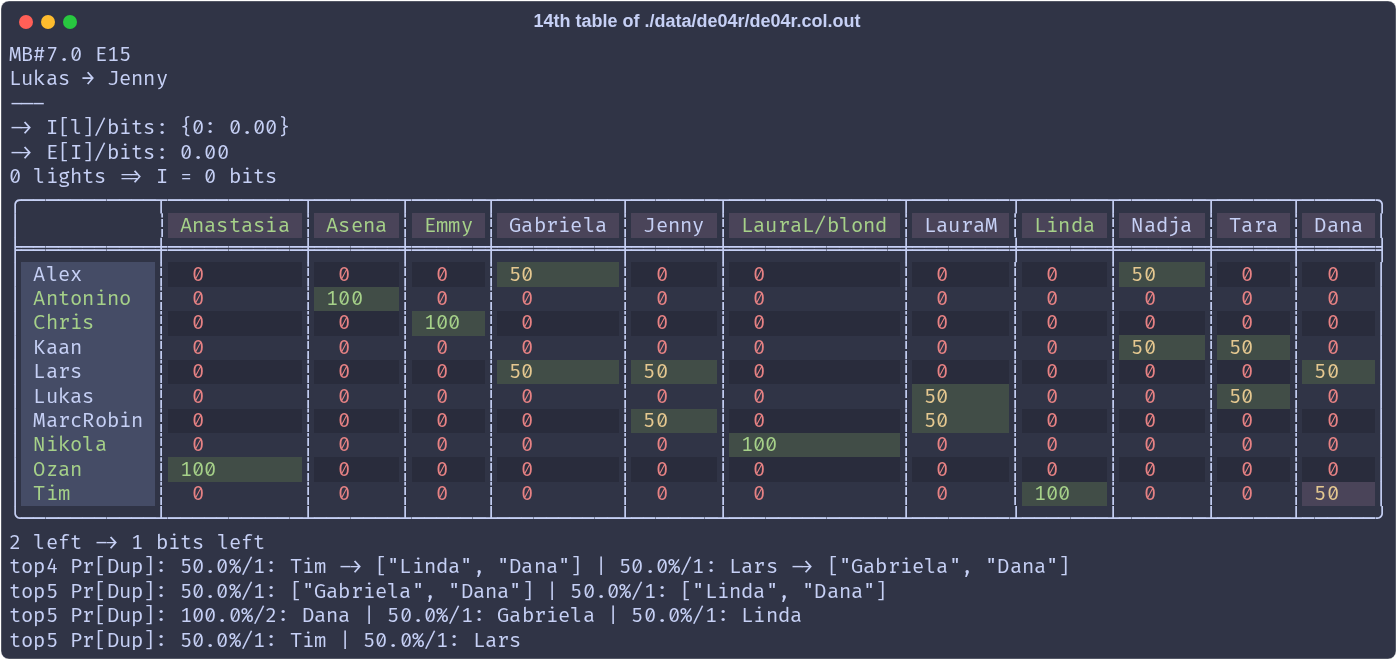Viewport: 1397px width, 660px height.
Task: Click the 0 cell for Ozan/LauraL/blond
Action: (814, 469)
